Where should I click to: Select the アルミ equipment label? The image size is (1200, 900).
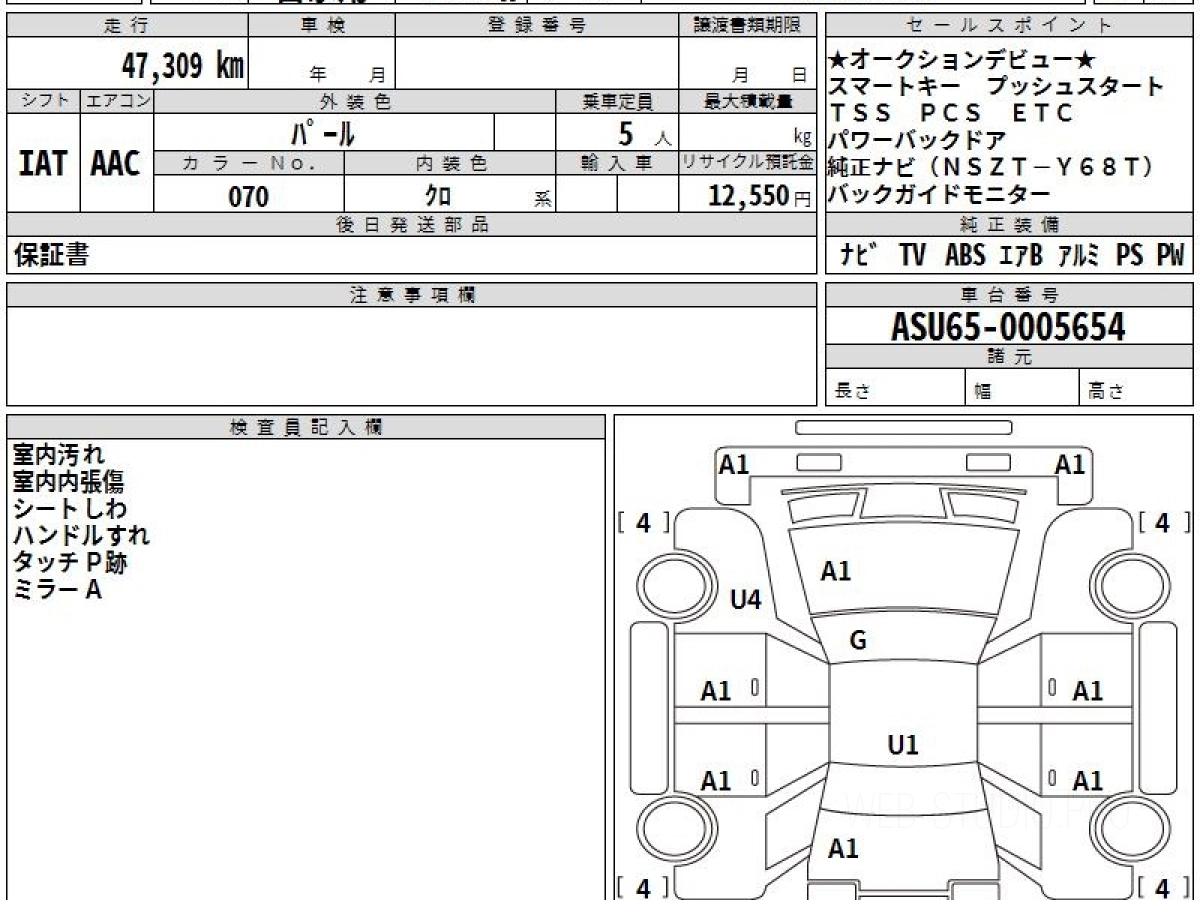[1079, 256]
